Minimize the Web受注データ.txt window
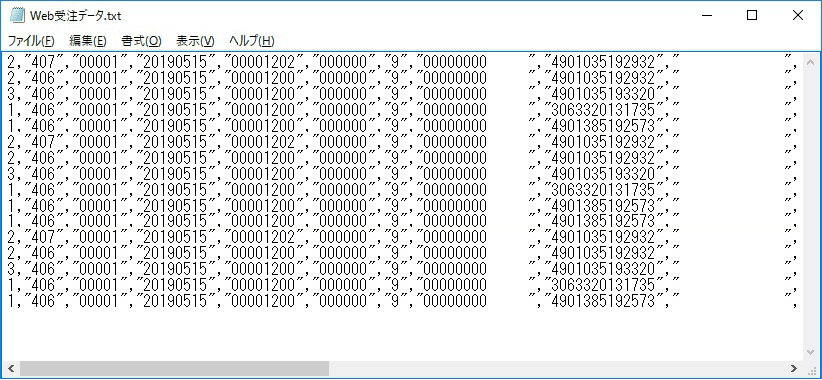 point(706,16)
